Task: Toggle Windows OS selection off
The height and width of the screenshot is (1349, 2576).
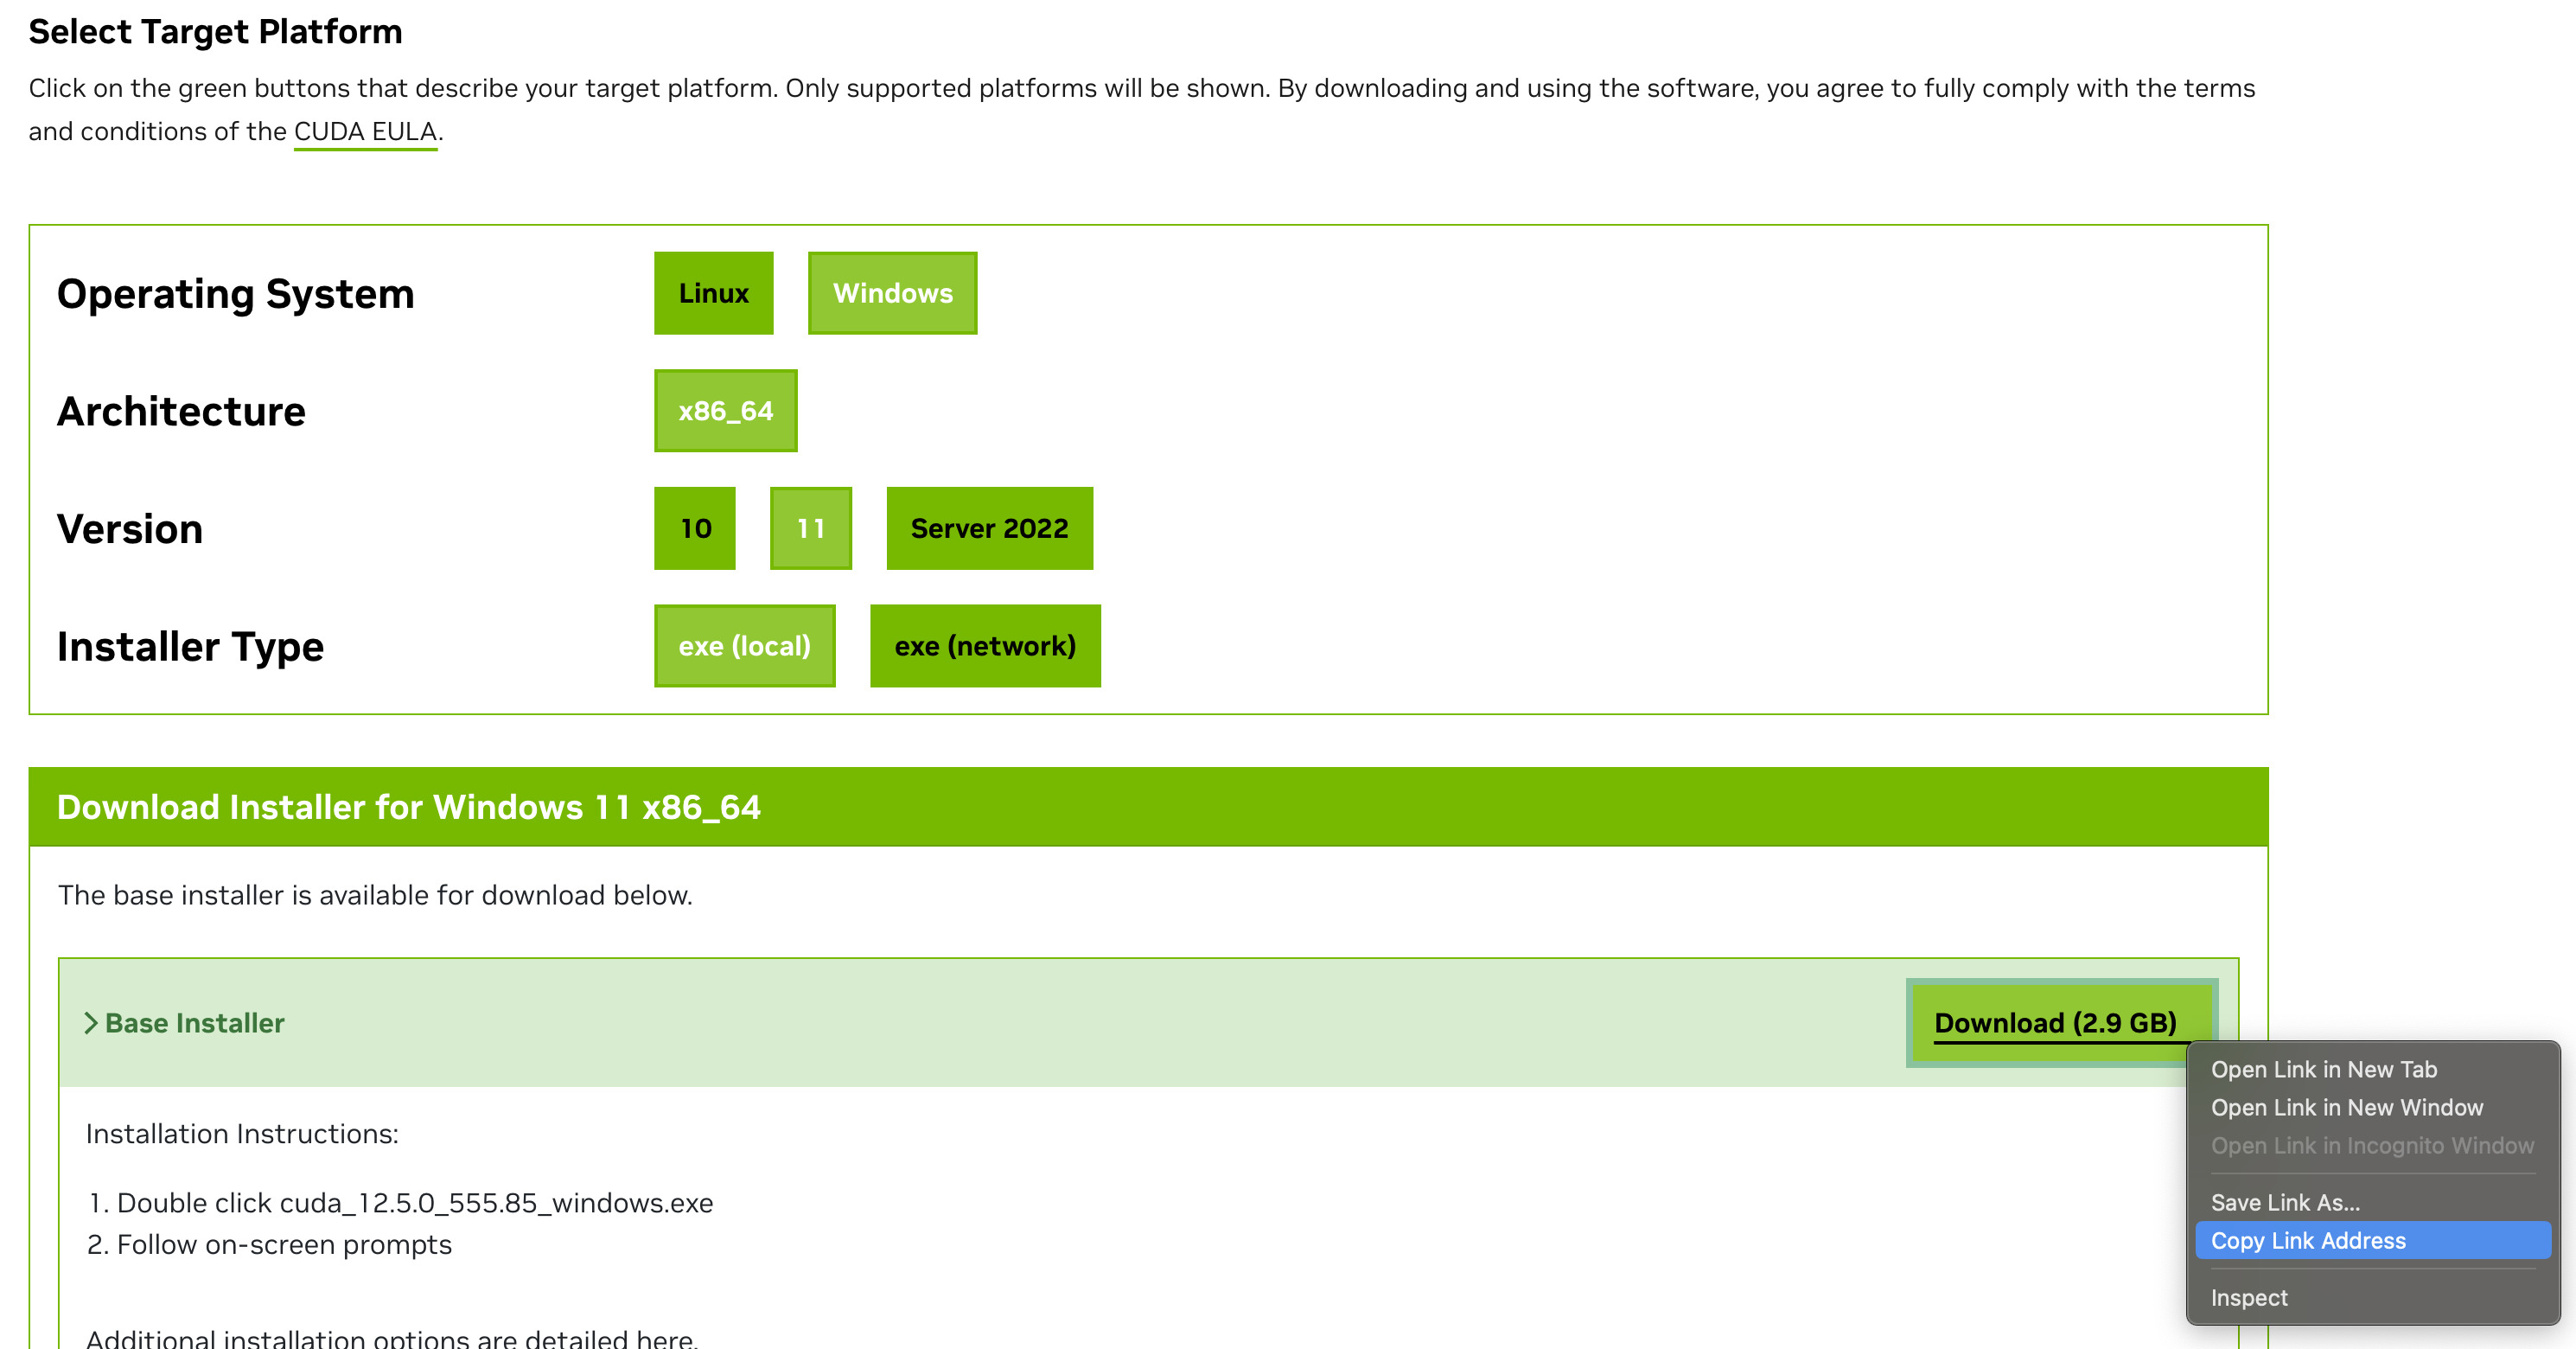Action: point(893,293)
